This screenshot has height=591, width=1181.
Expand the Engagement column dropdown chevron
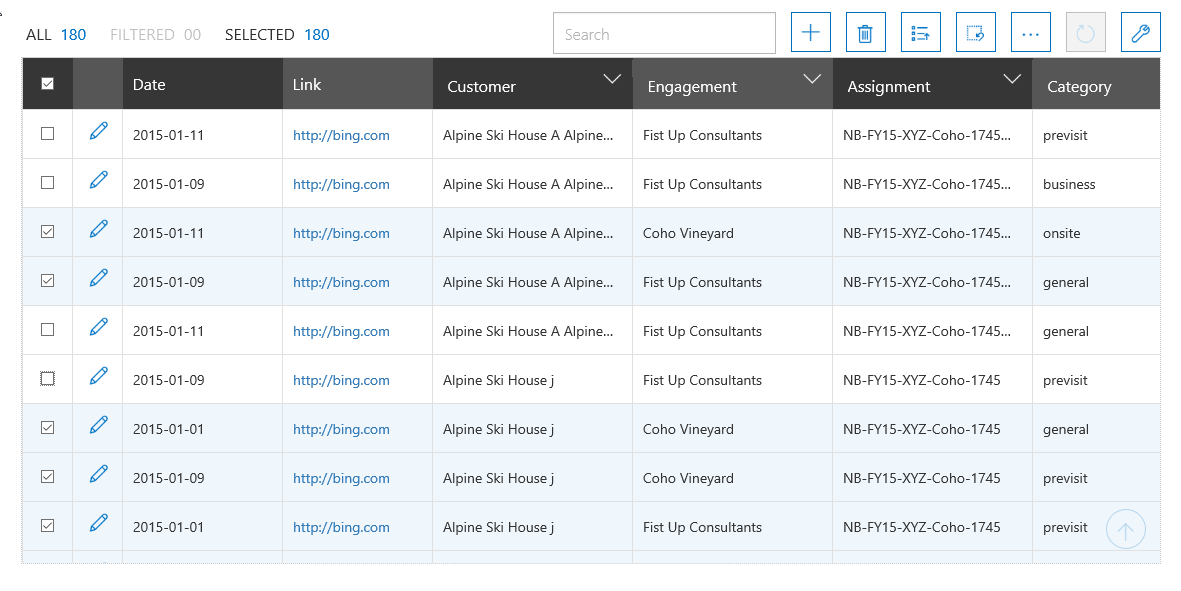[x=812, y=78]
